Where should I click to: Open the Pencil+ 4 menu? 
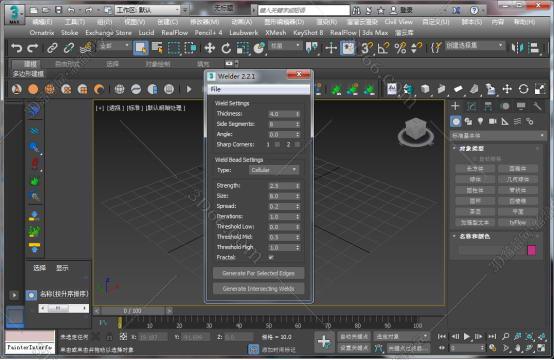click(x=208, y=33)
